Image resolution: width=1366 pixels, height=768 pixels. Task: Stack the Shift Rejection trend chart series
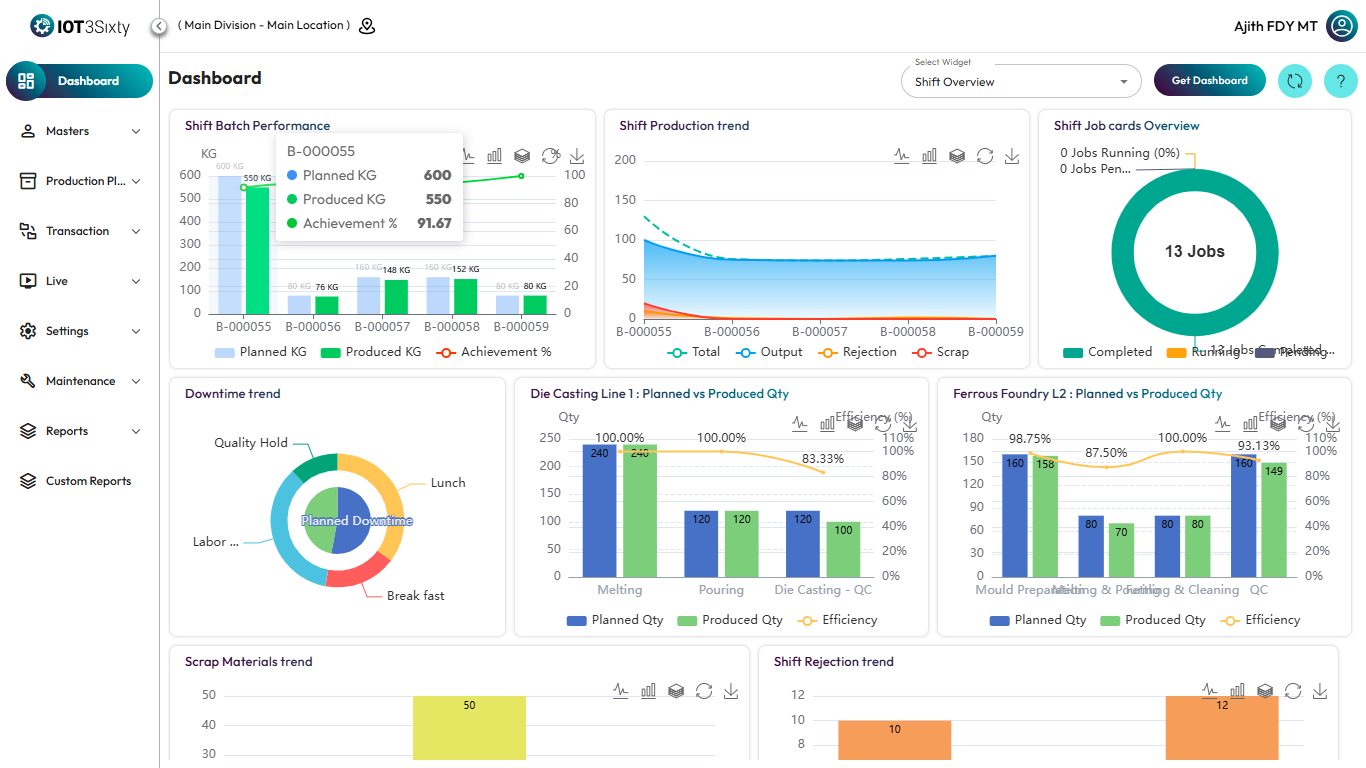click(1265, 691)
